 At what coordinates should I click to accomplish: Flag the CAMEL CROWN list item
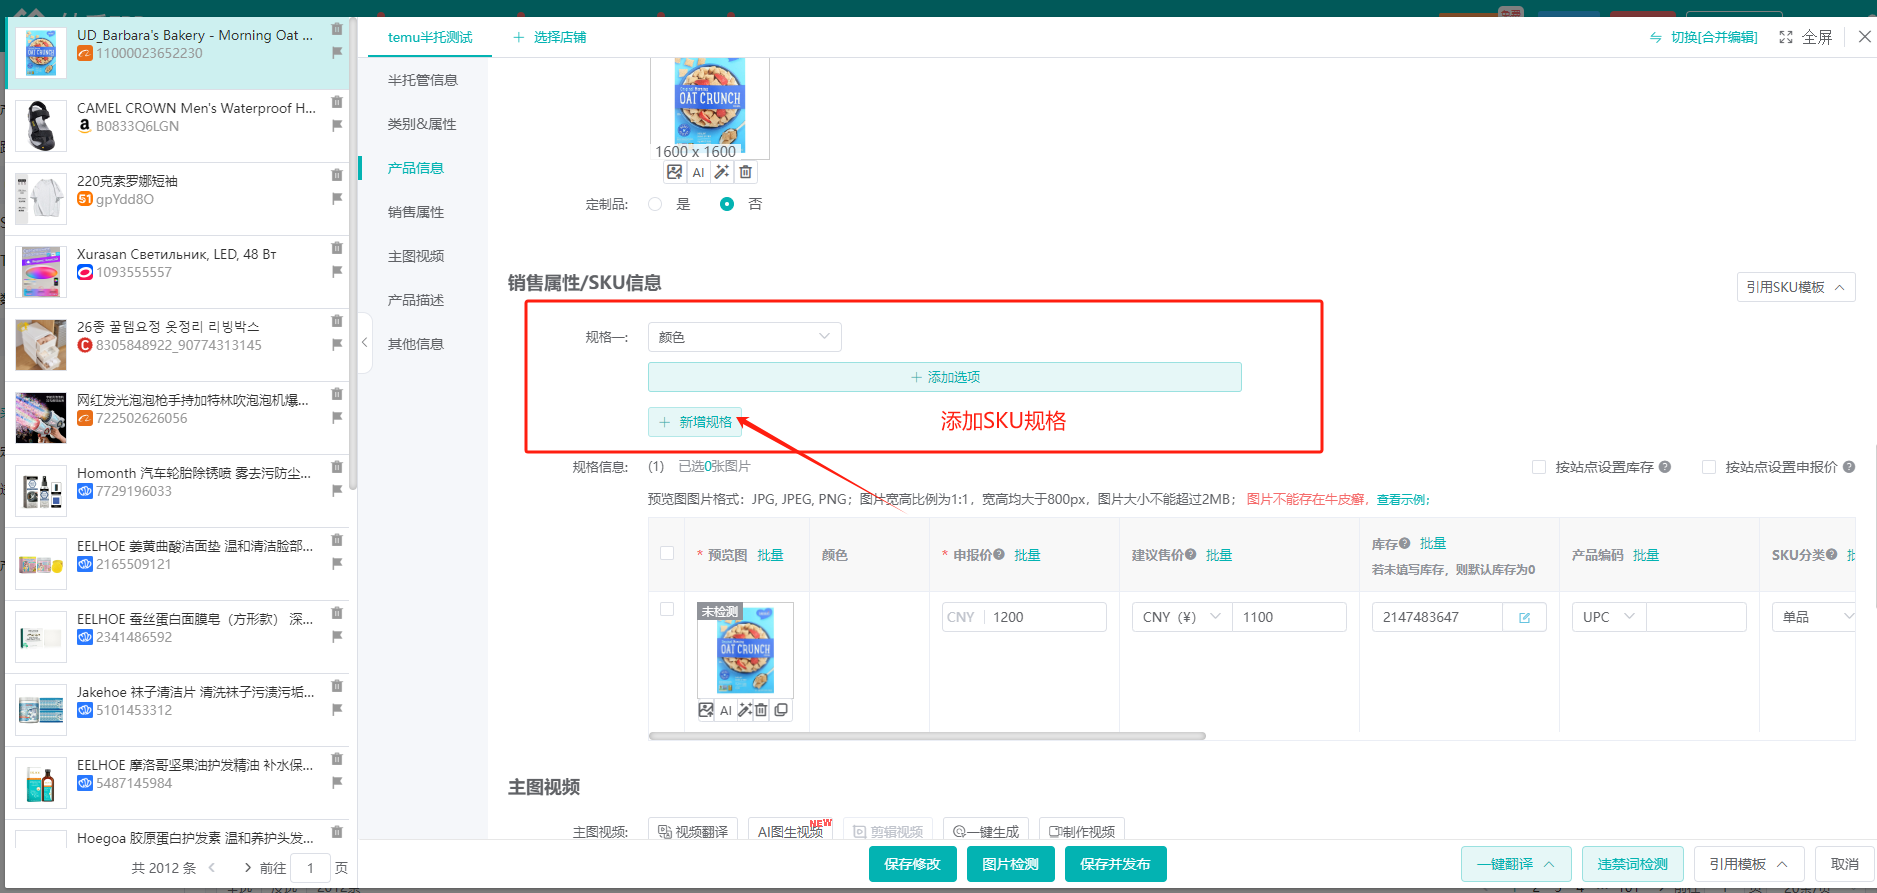(337, 125)
